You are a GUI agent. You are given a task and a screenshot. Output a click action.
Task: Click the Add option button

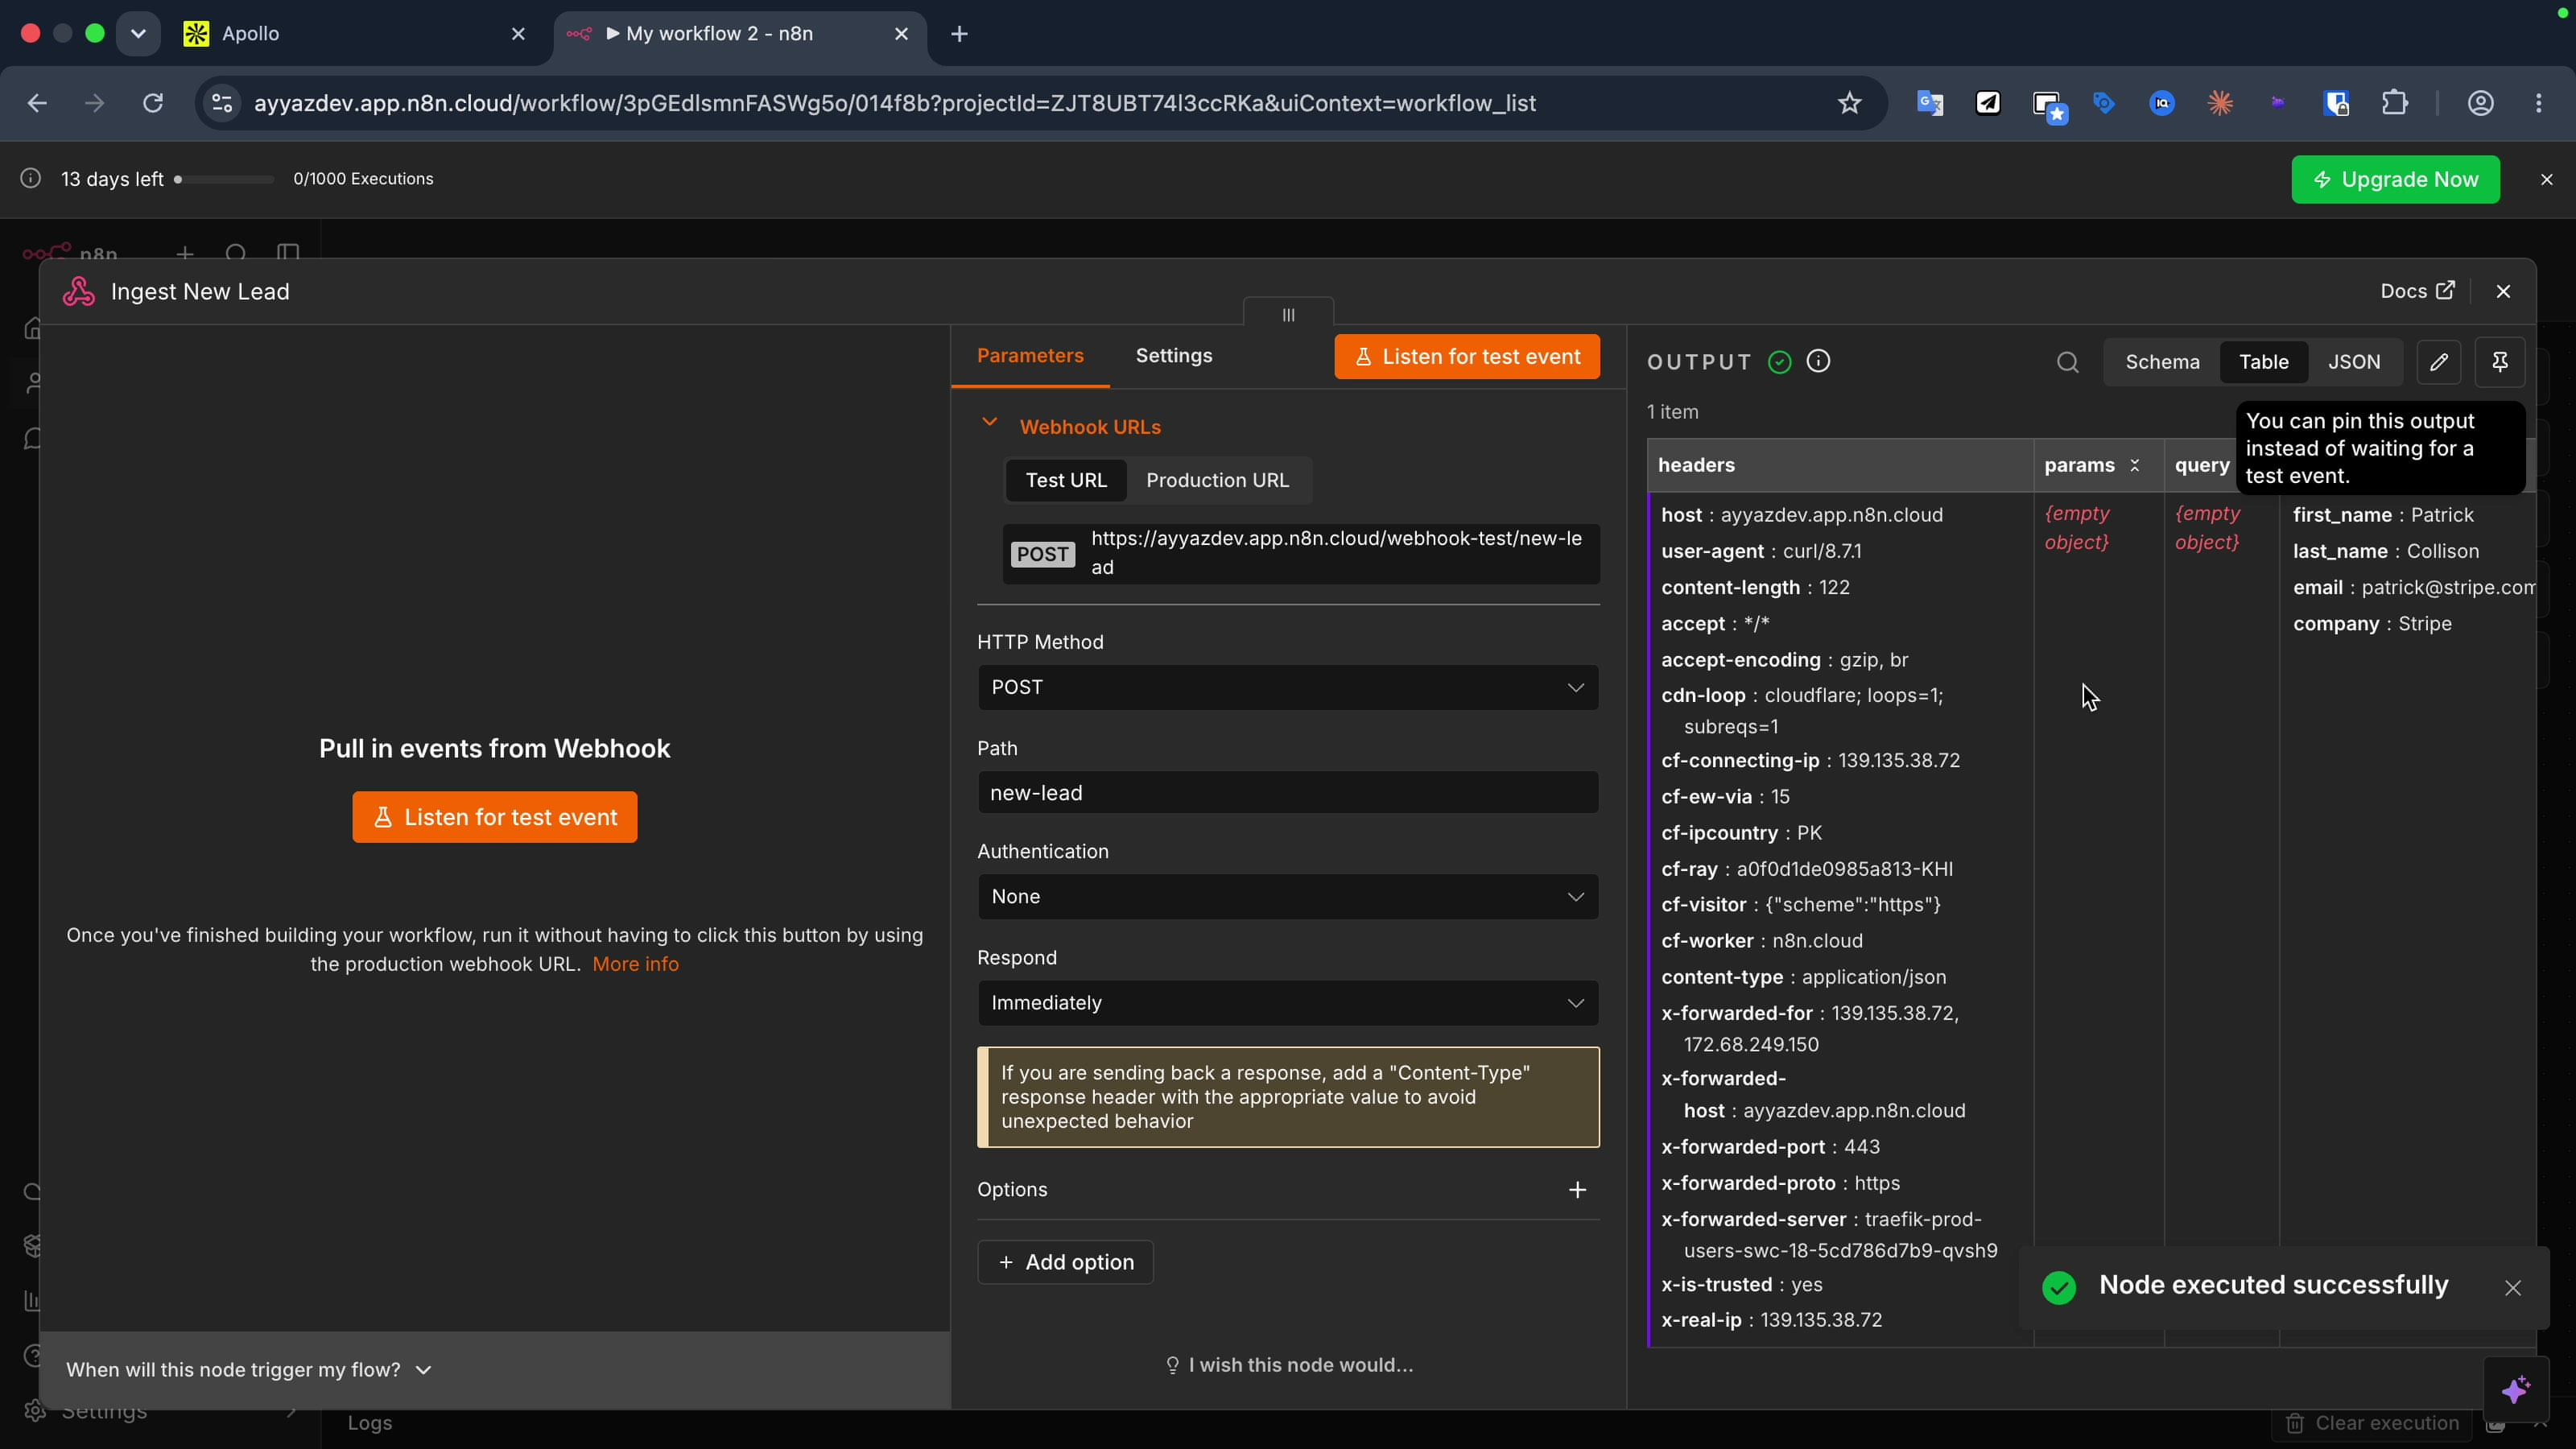[x=1065, y=1262]
